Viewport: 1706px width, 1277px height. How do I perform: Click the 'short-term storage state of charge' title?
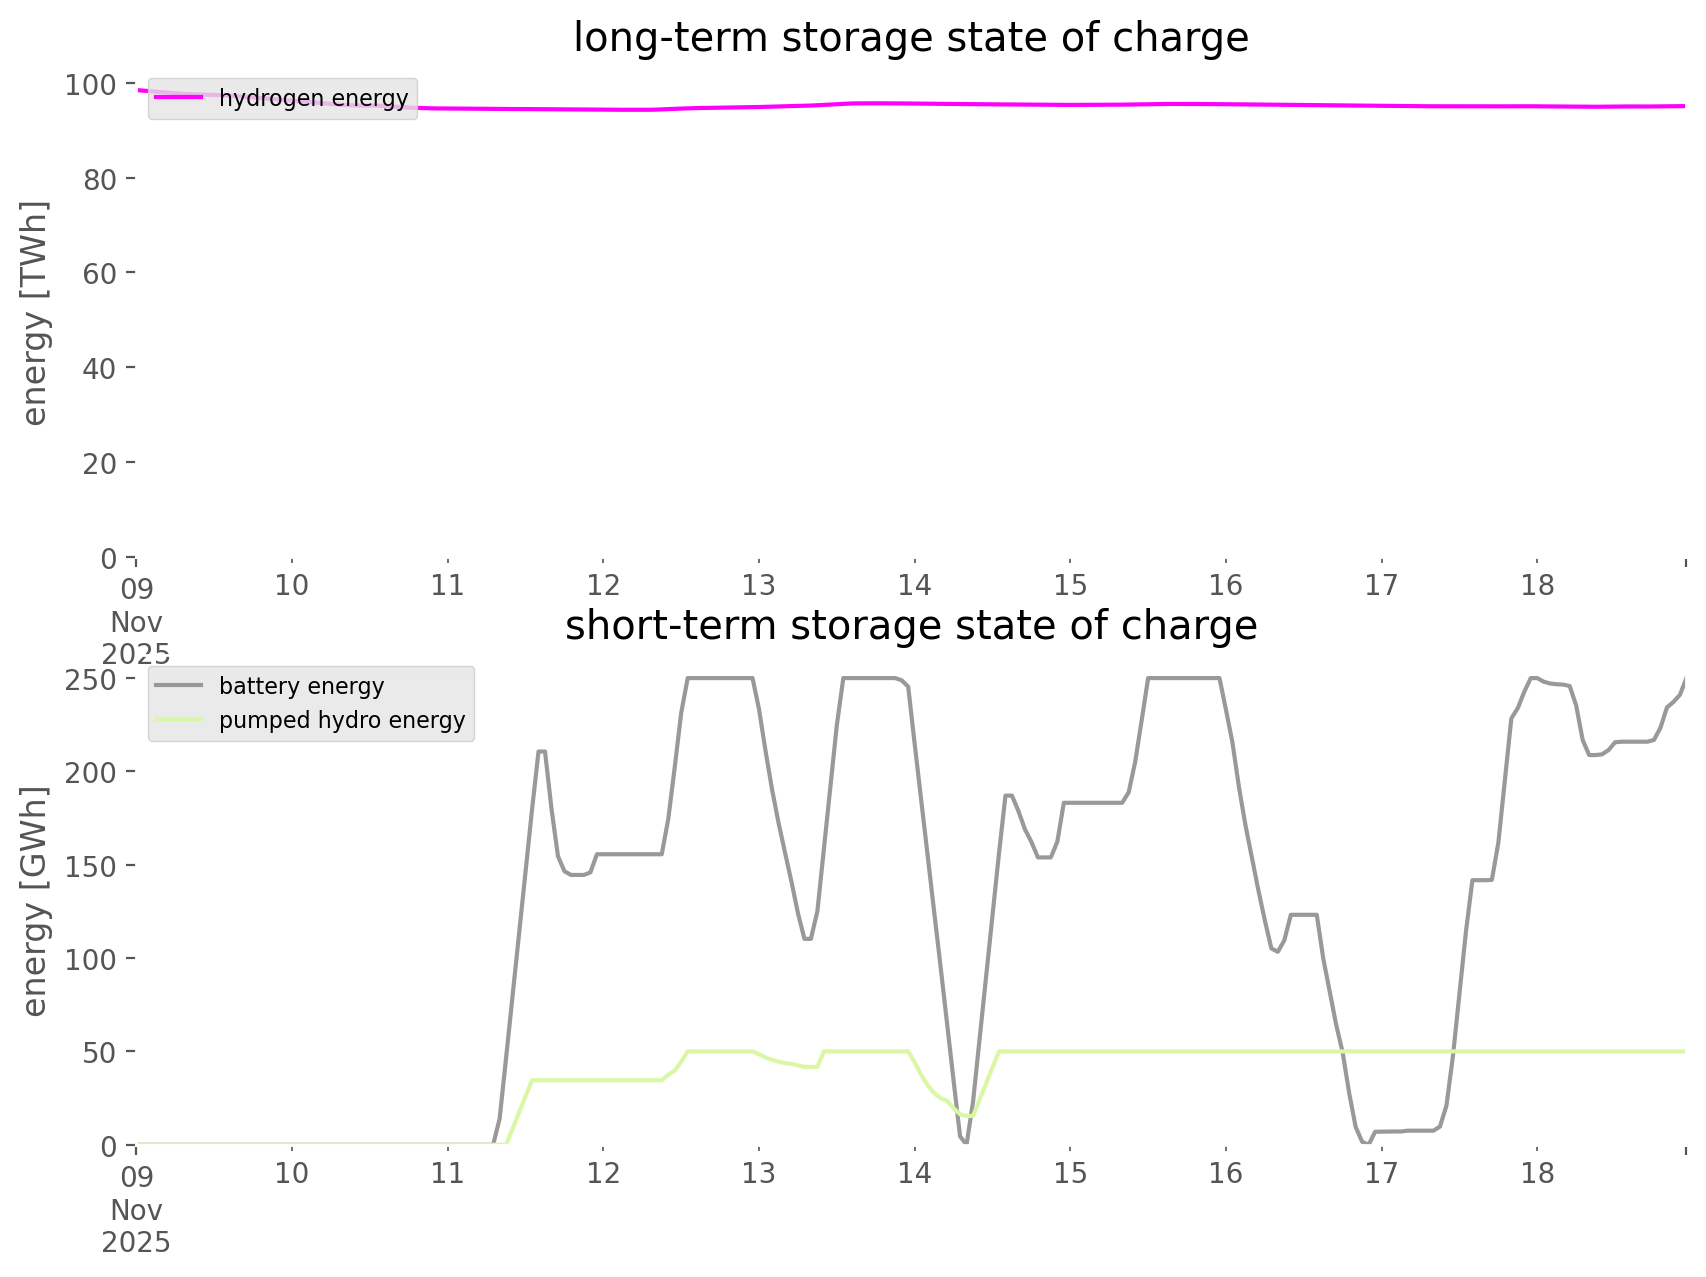[910, 626]
